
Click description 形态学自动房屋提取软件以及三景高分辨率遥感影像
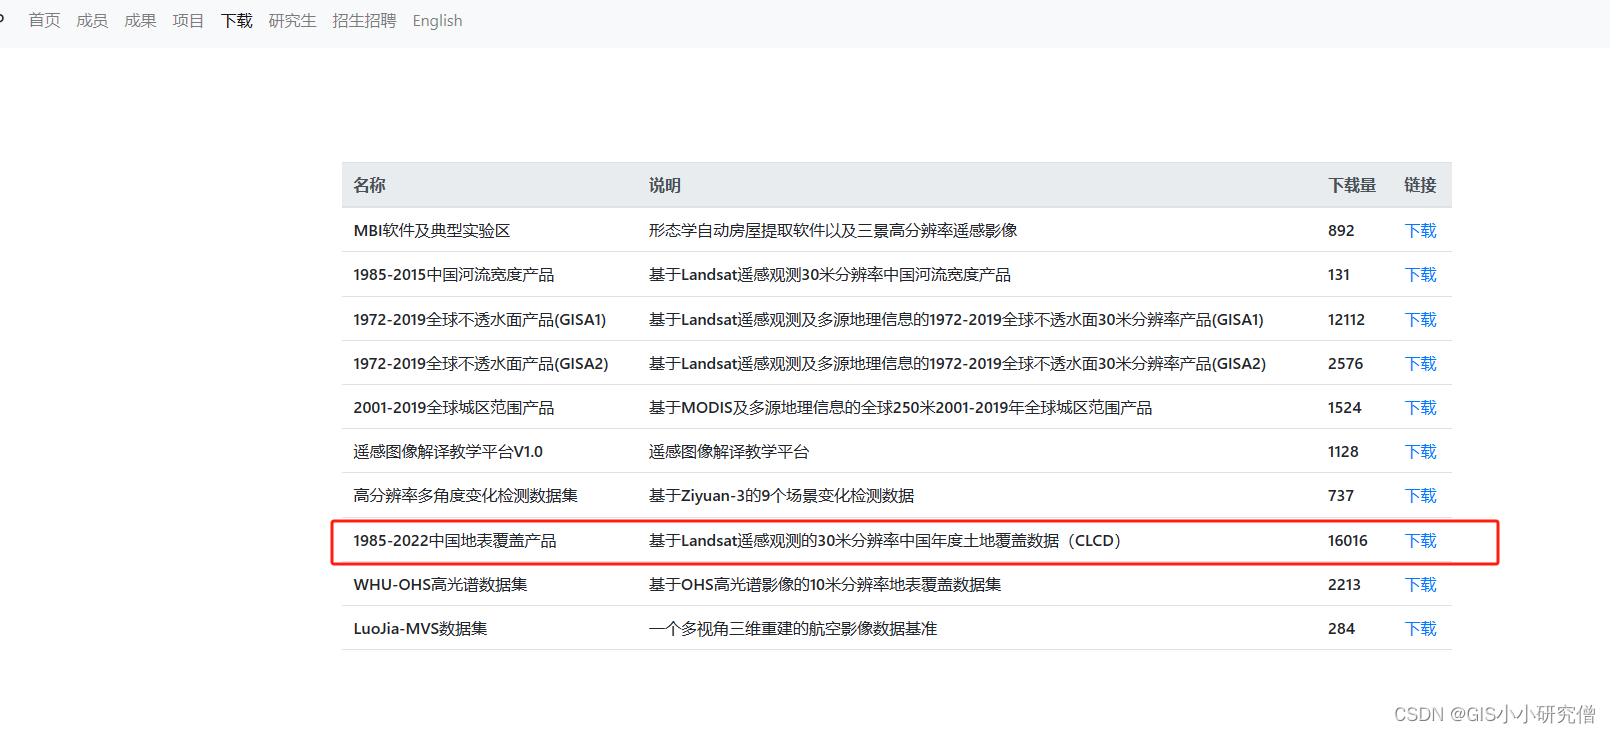click(833, 231)
